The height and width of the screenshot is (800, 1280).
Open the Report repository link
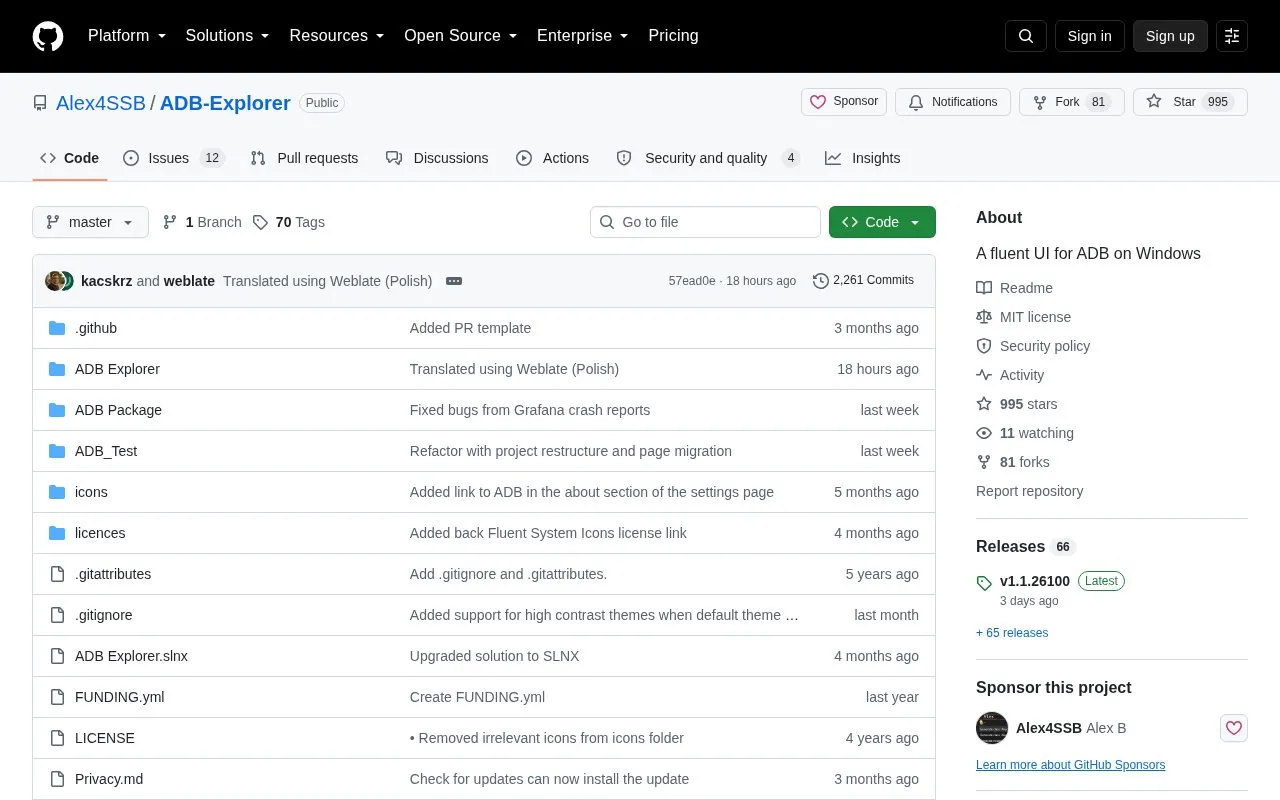1029,491
